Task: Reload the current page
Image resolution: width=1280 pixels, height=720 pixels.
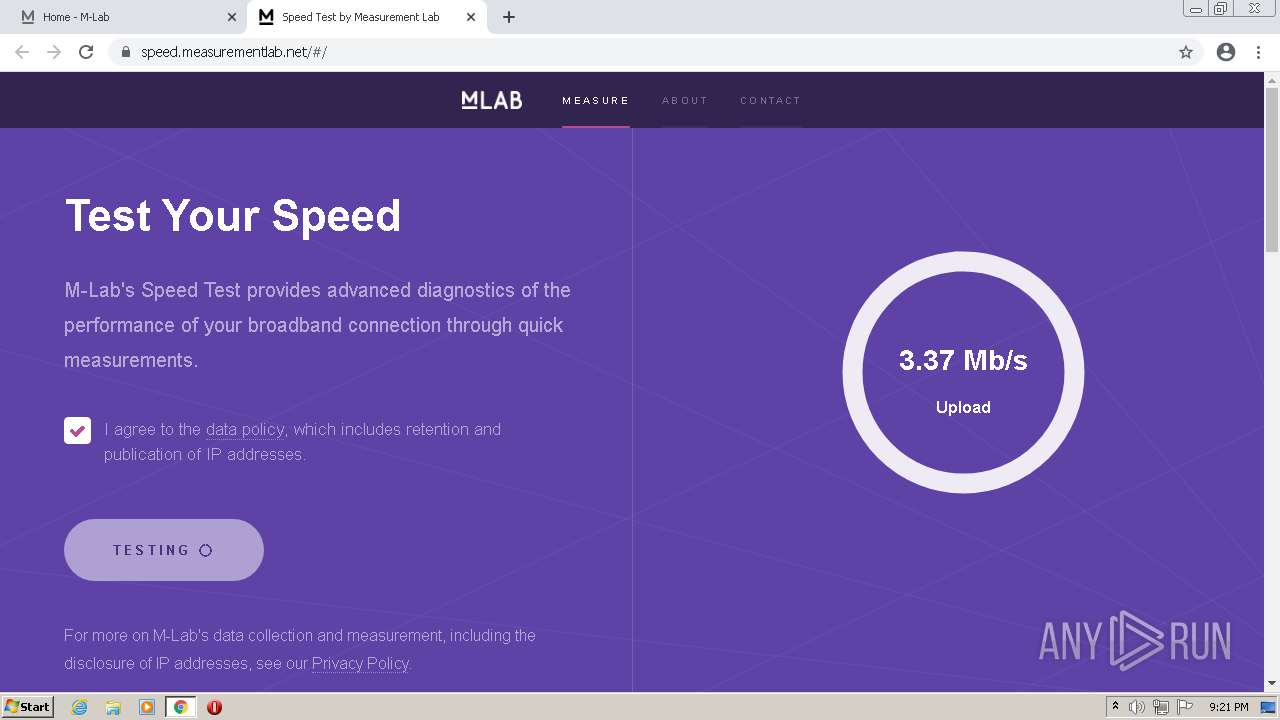Action: coord(86,52)
